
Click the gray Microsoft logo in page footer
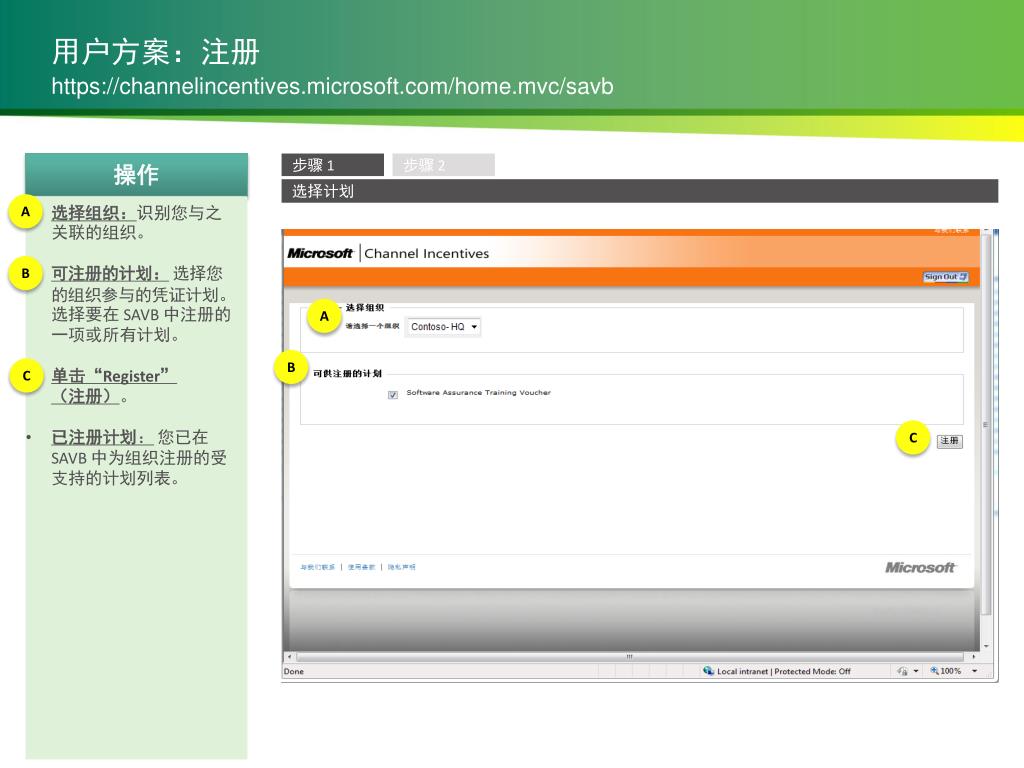(x=920, y=567)
